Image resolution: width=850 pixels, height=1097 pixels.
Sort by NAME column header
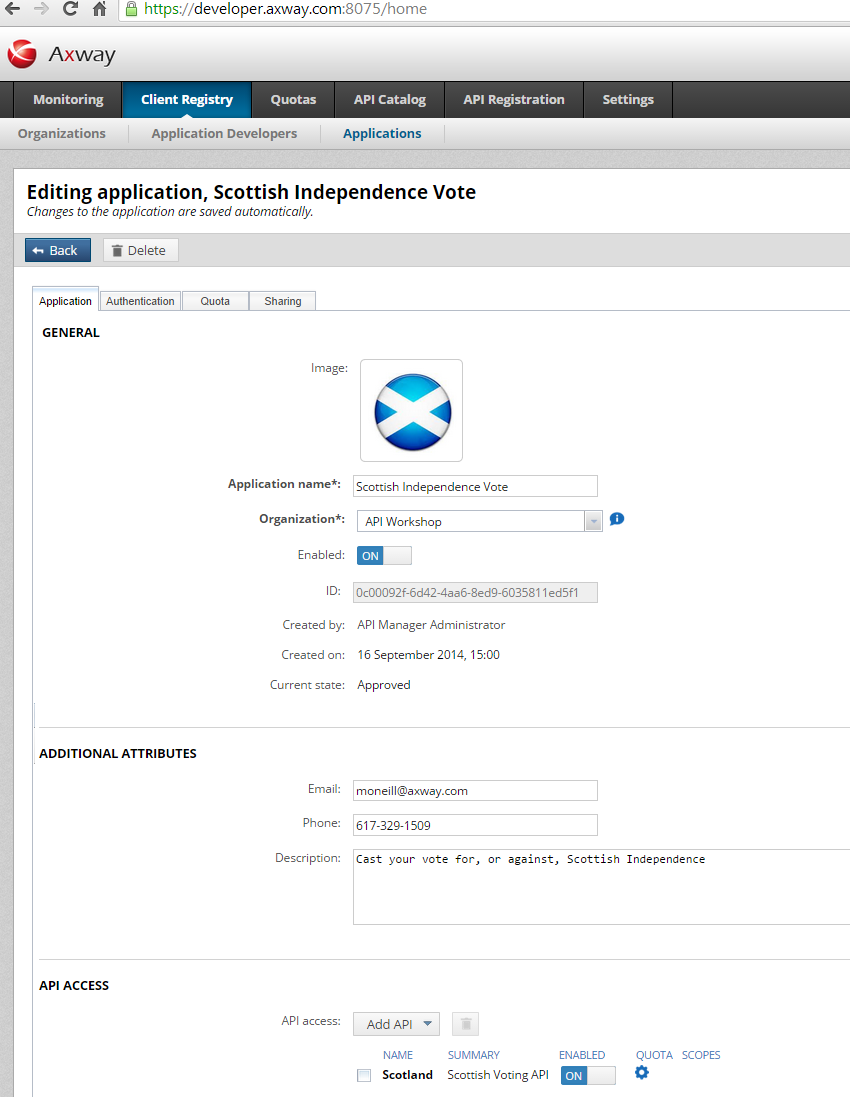click(x=397, y=1055)
